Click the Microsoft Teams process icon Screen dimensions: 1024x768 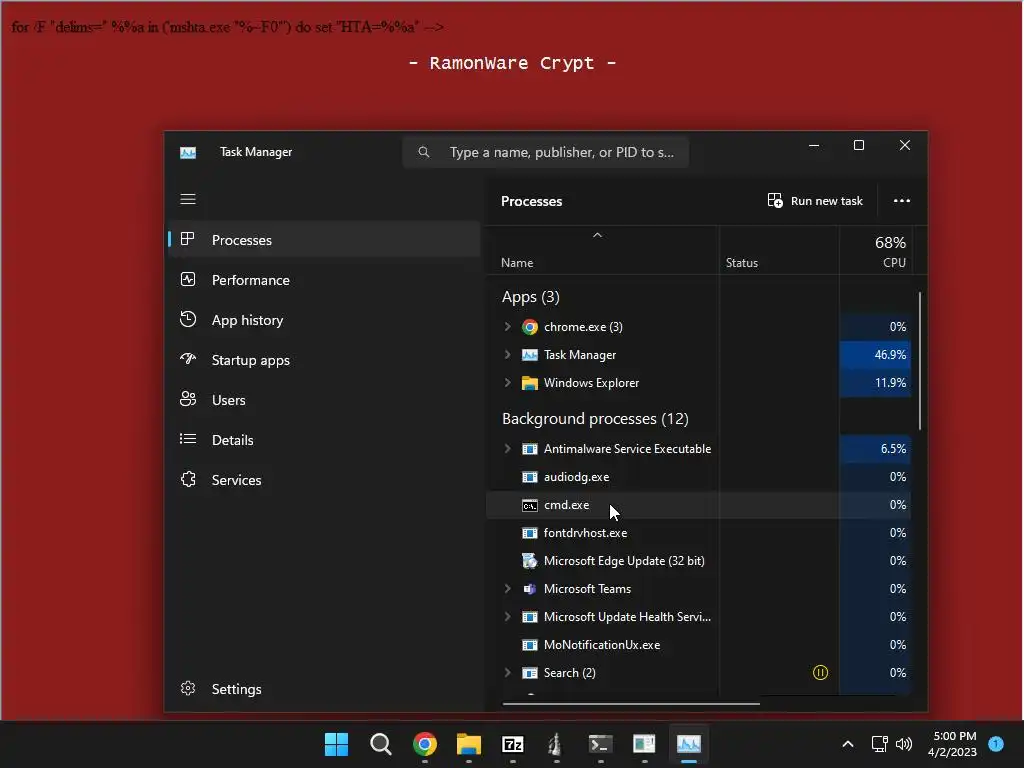pos(530,588)
